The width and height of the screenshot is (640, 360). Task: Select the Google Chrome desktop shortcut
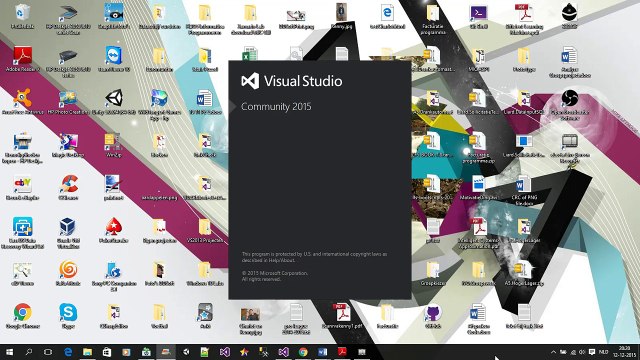point(22,316)
